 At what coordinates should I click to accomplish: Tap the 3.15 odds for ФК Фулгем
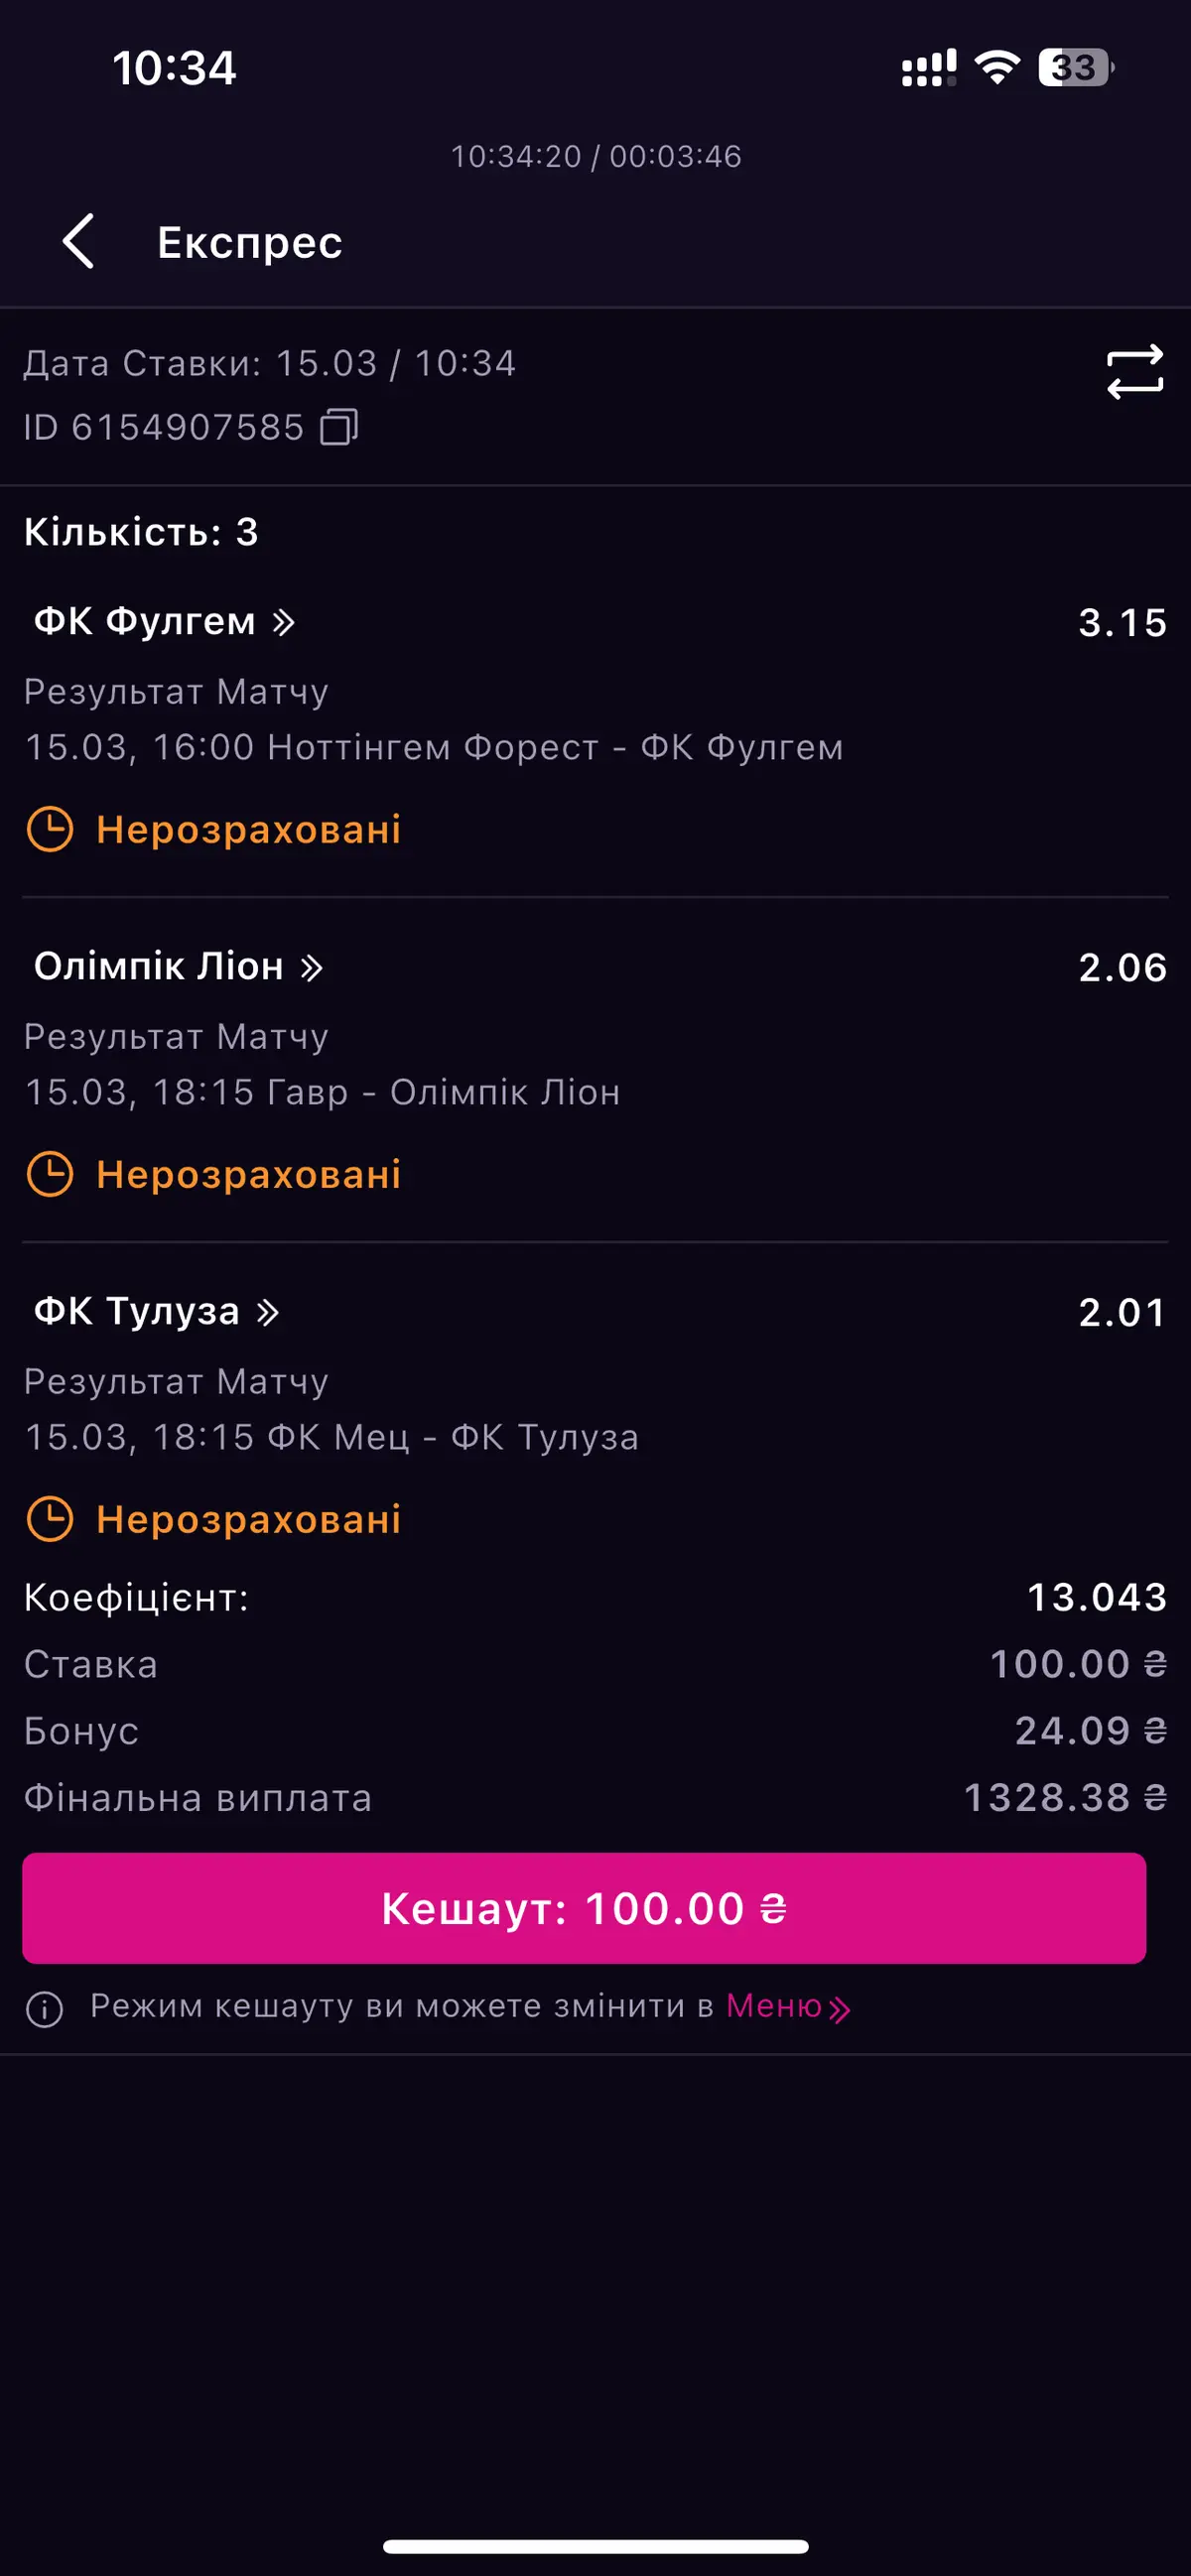coord(1122,623)
